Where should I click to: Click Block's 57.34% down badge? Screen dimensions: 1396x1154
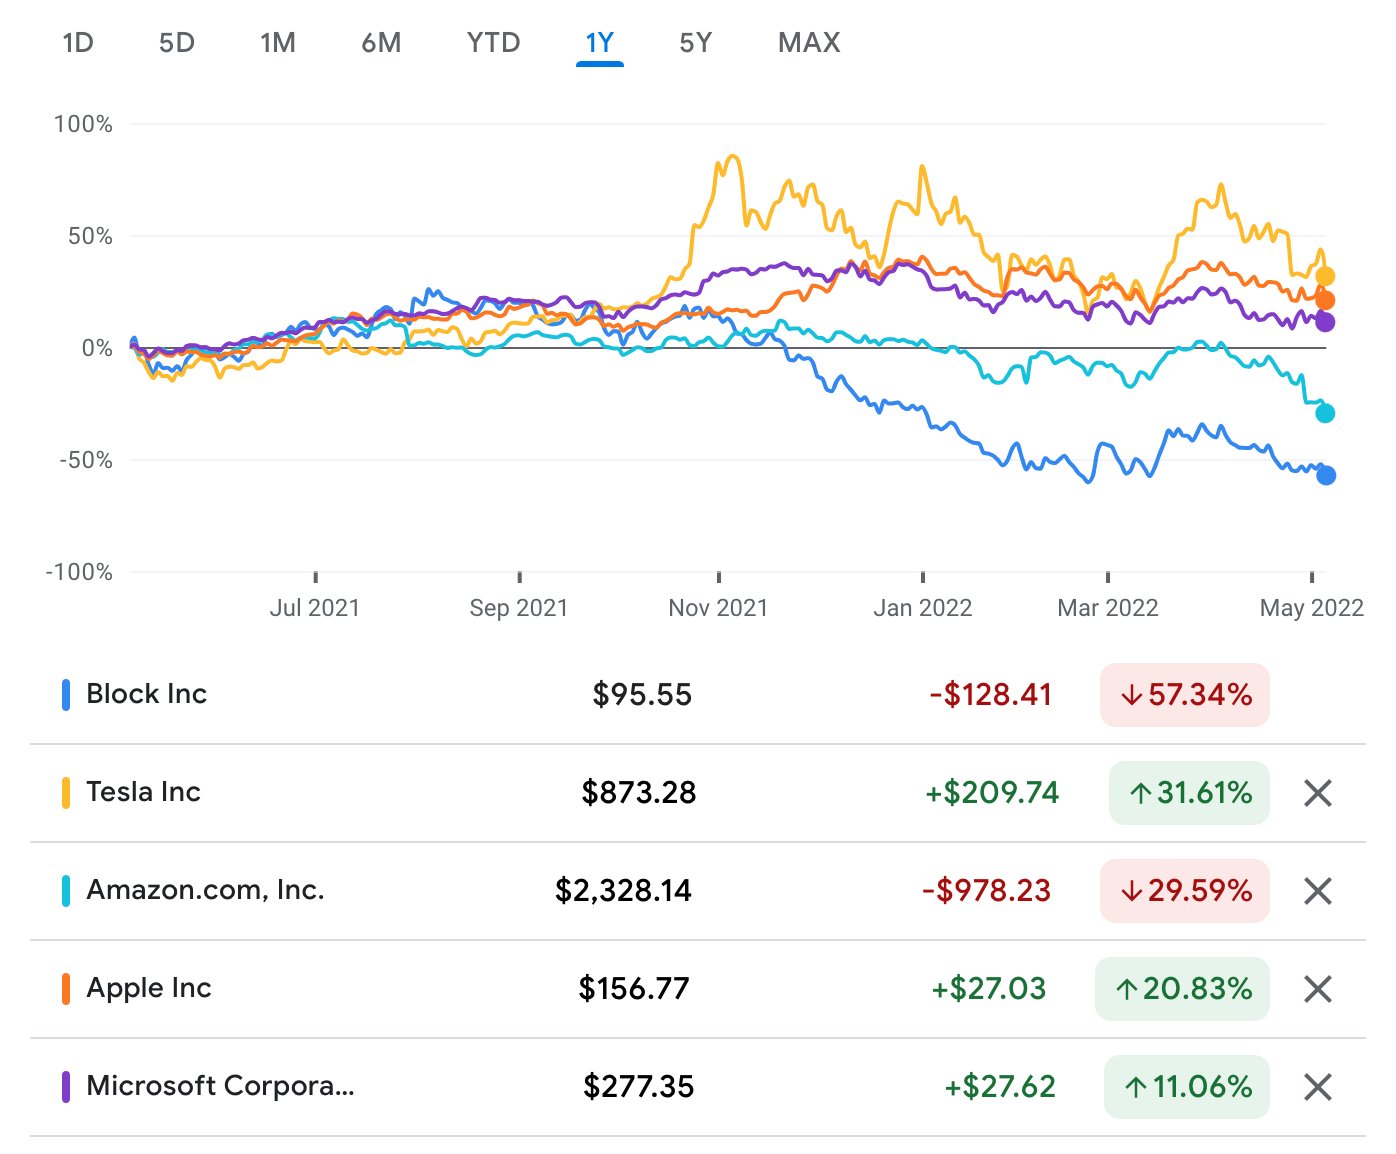coord(1185,695)
